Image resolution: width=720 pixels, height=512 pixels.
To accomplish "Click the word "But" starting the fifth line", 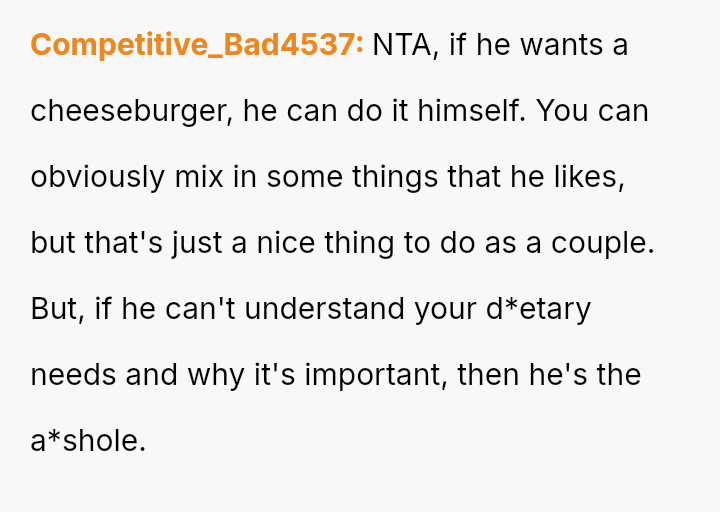I will 54,309.
